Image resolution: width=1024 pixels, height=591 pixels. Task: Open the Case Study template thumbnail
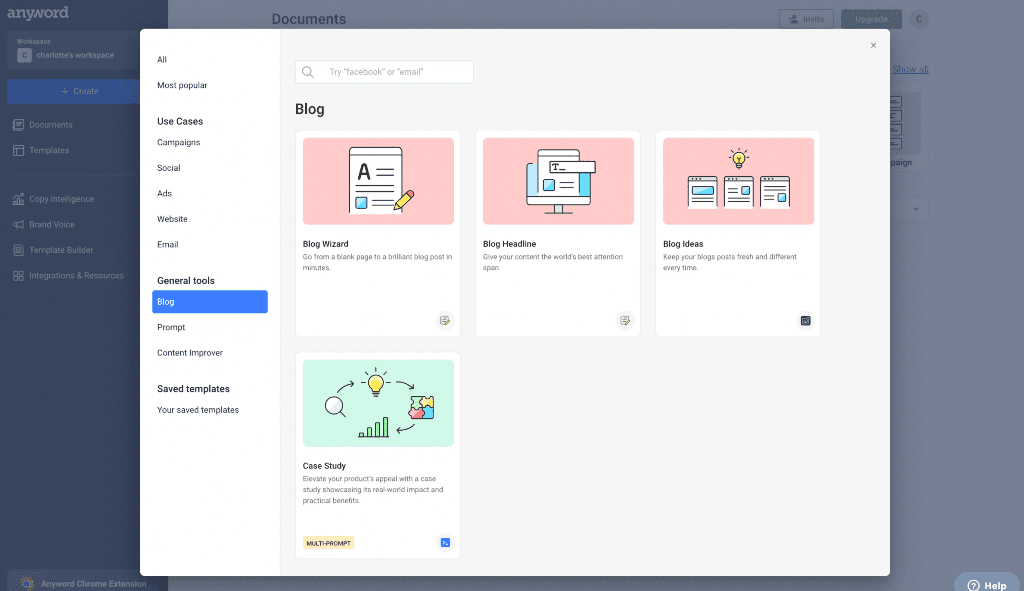(378, 403)
